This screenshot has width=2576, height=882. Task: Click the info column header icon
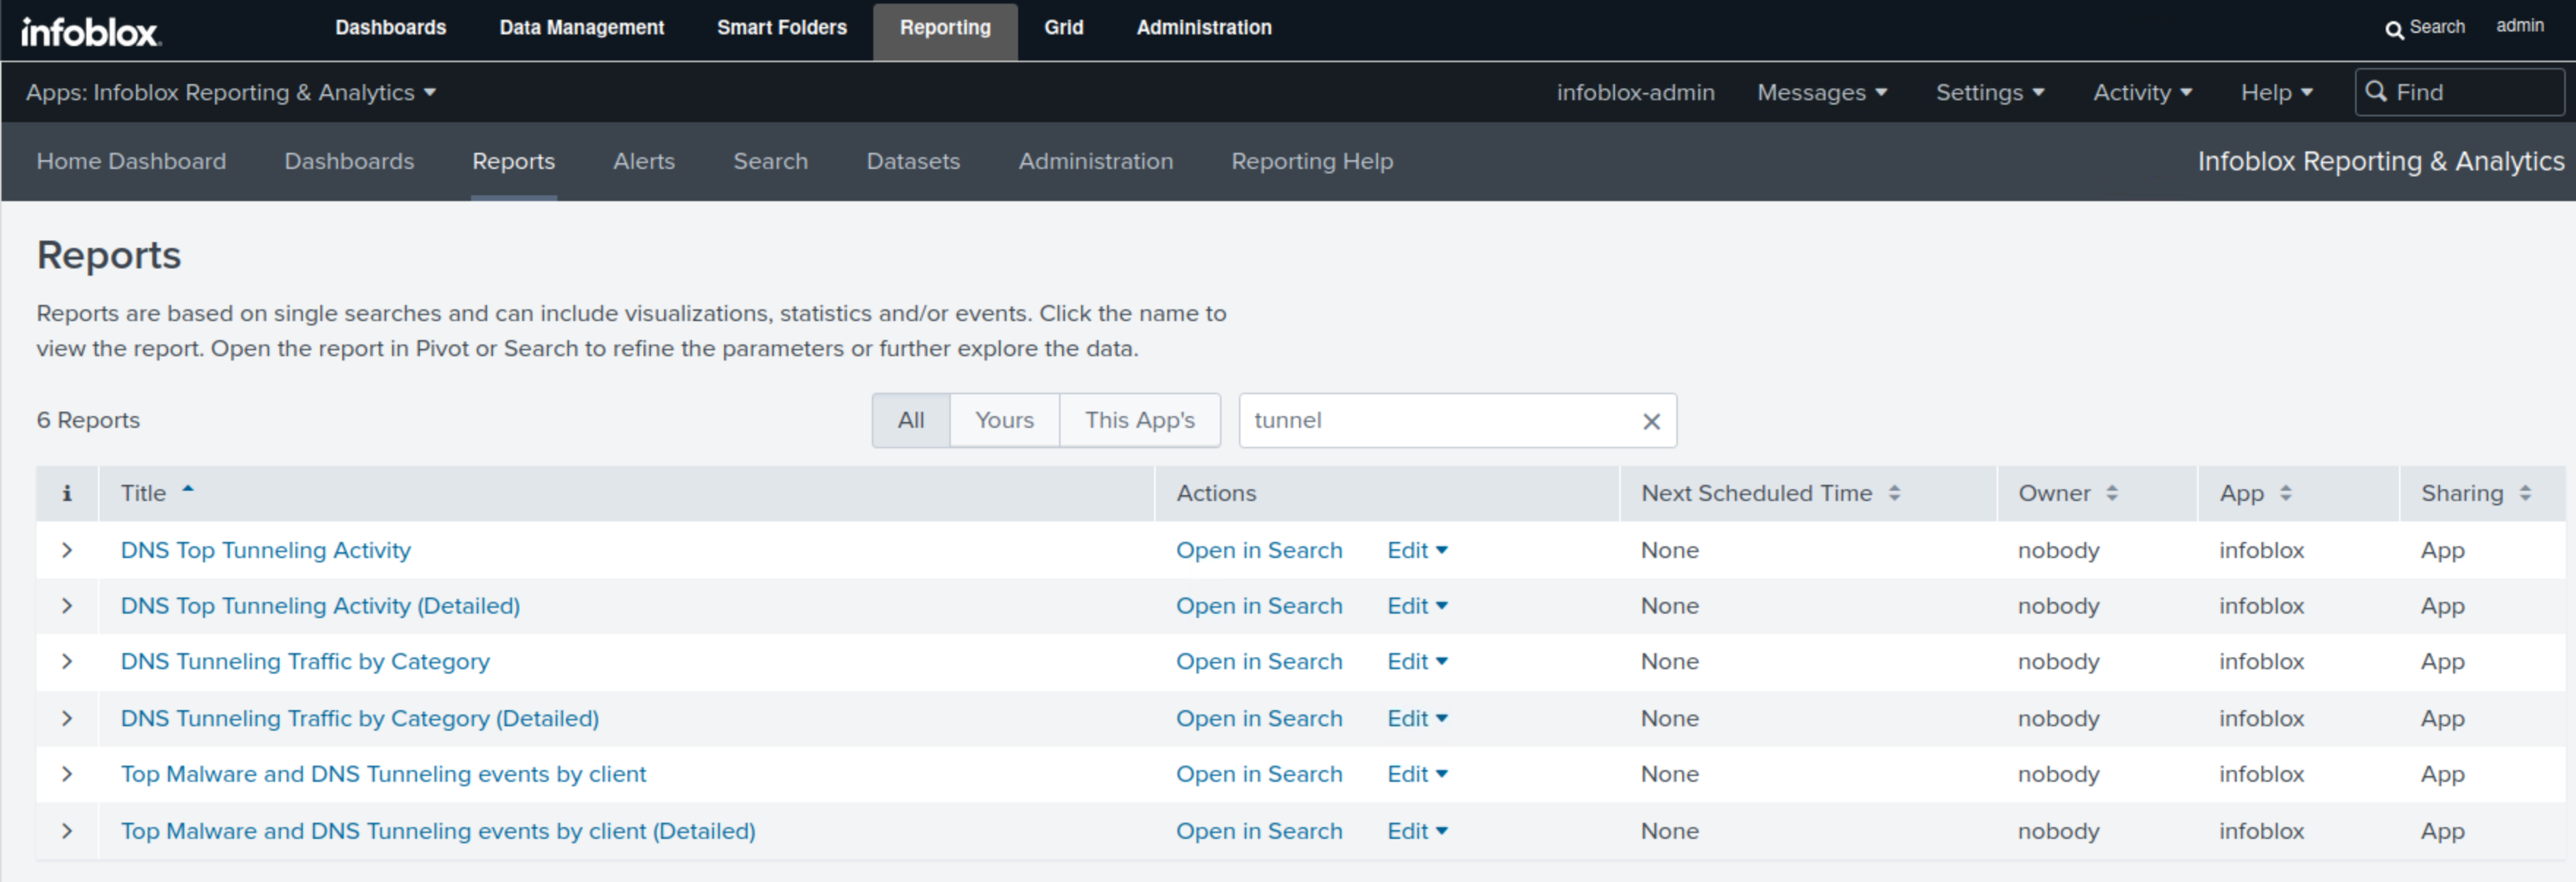point(67,493)
